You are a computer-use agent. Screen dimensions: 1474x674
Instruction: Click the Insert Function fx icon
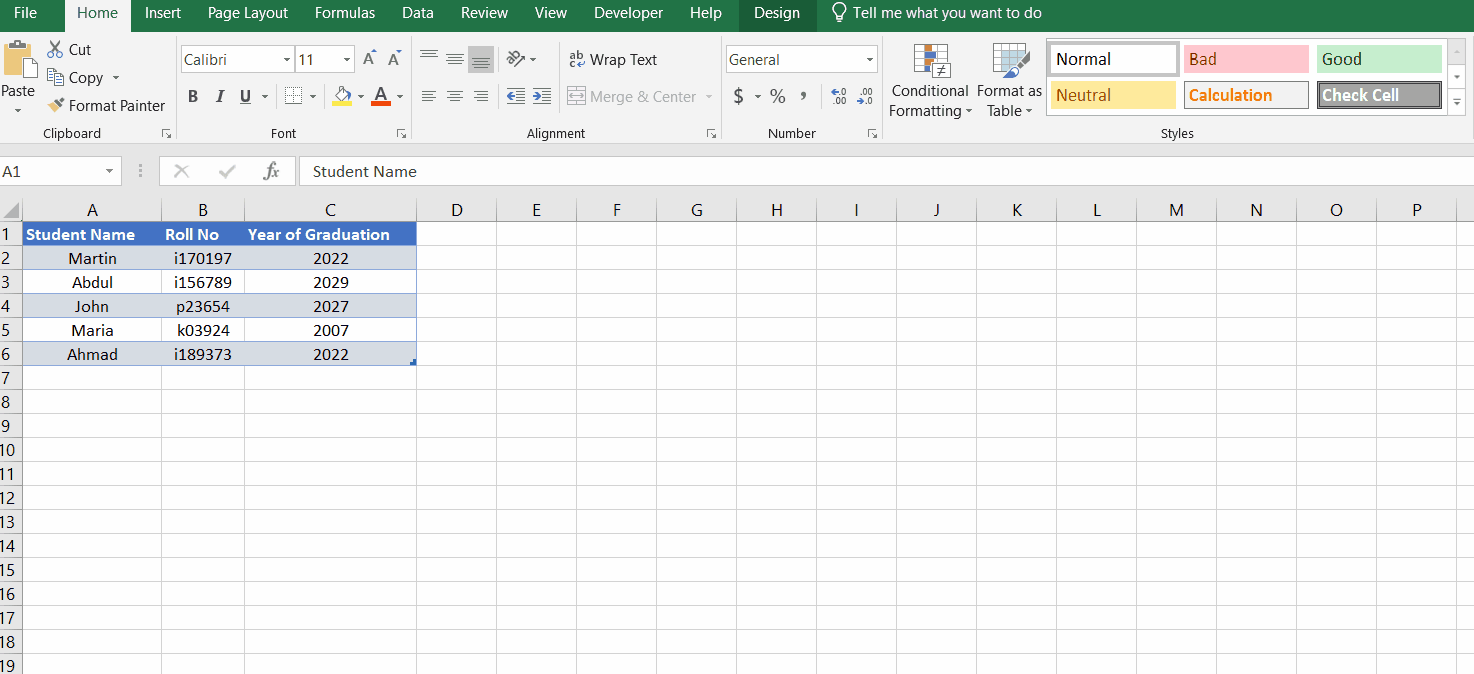click(272, 171)
